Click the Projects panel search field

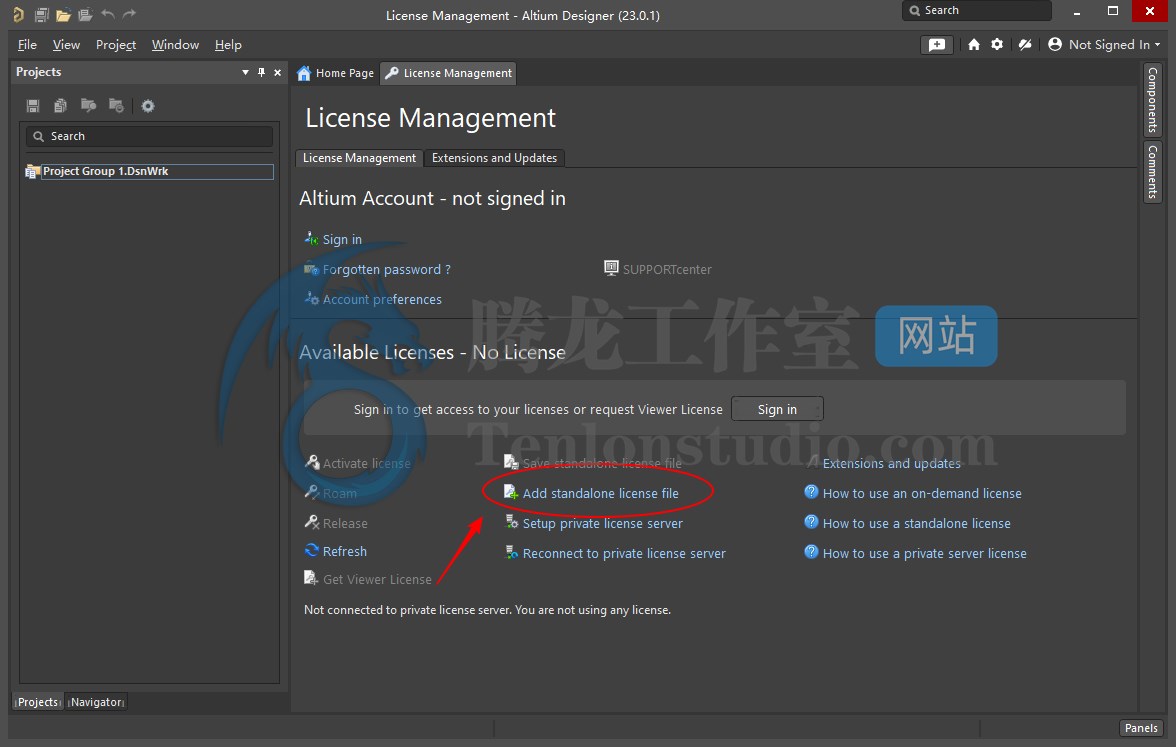(149, 136)
